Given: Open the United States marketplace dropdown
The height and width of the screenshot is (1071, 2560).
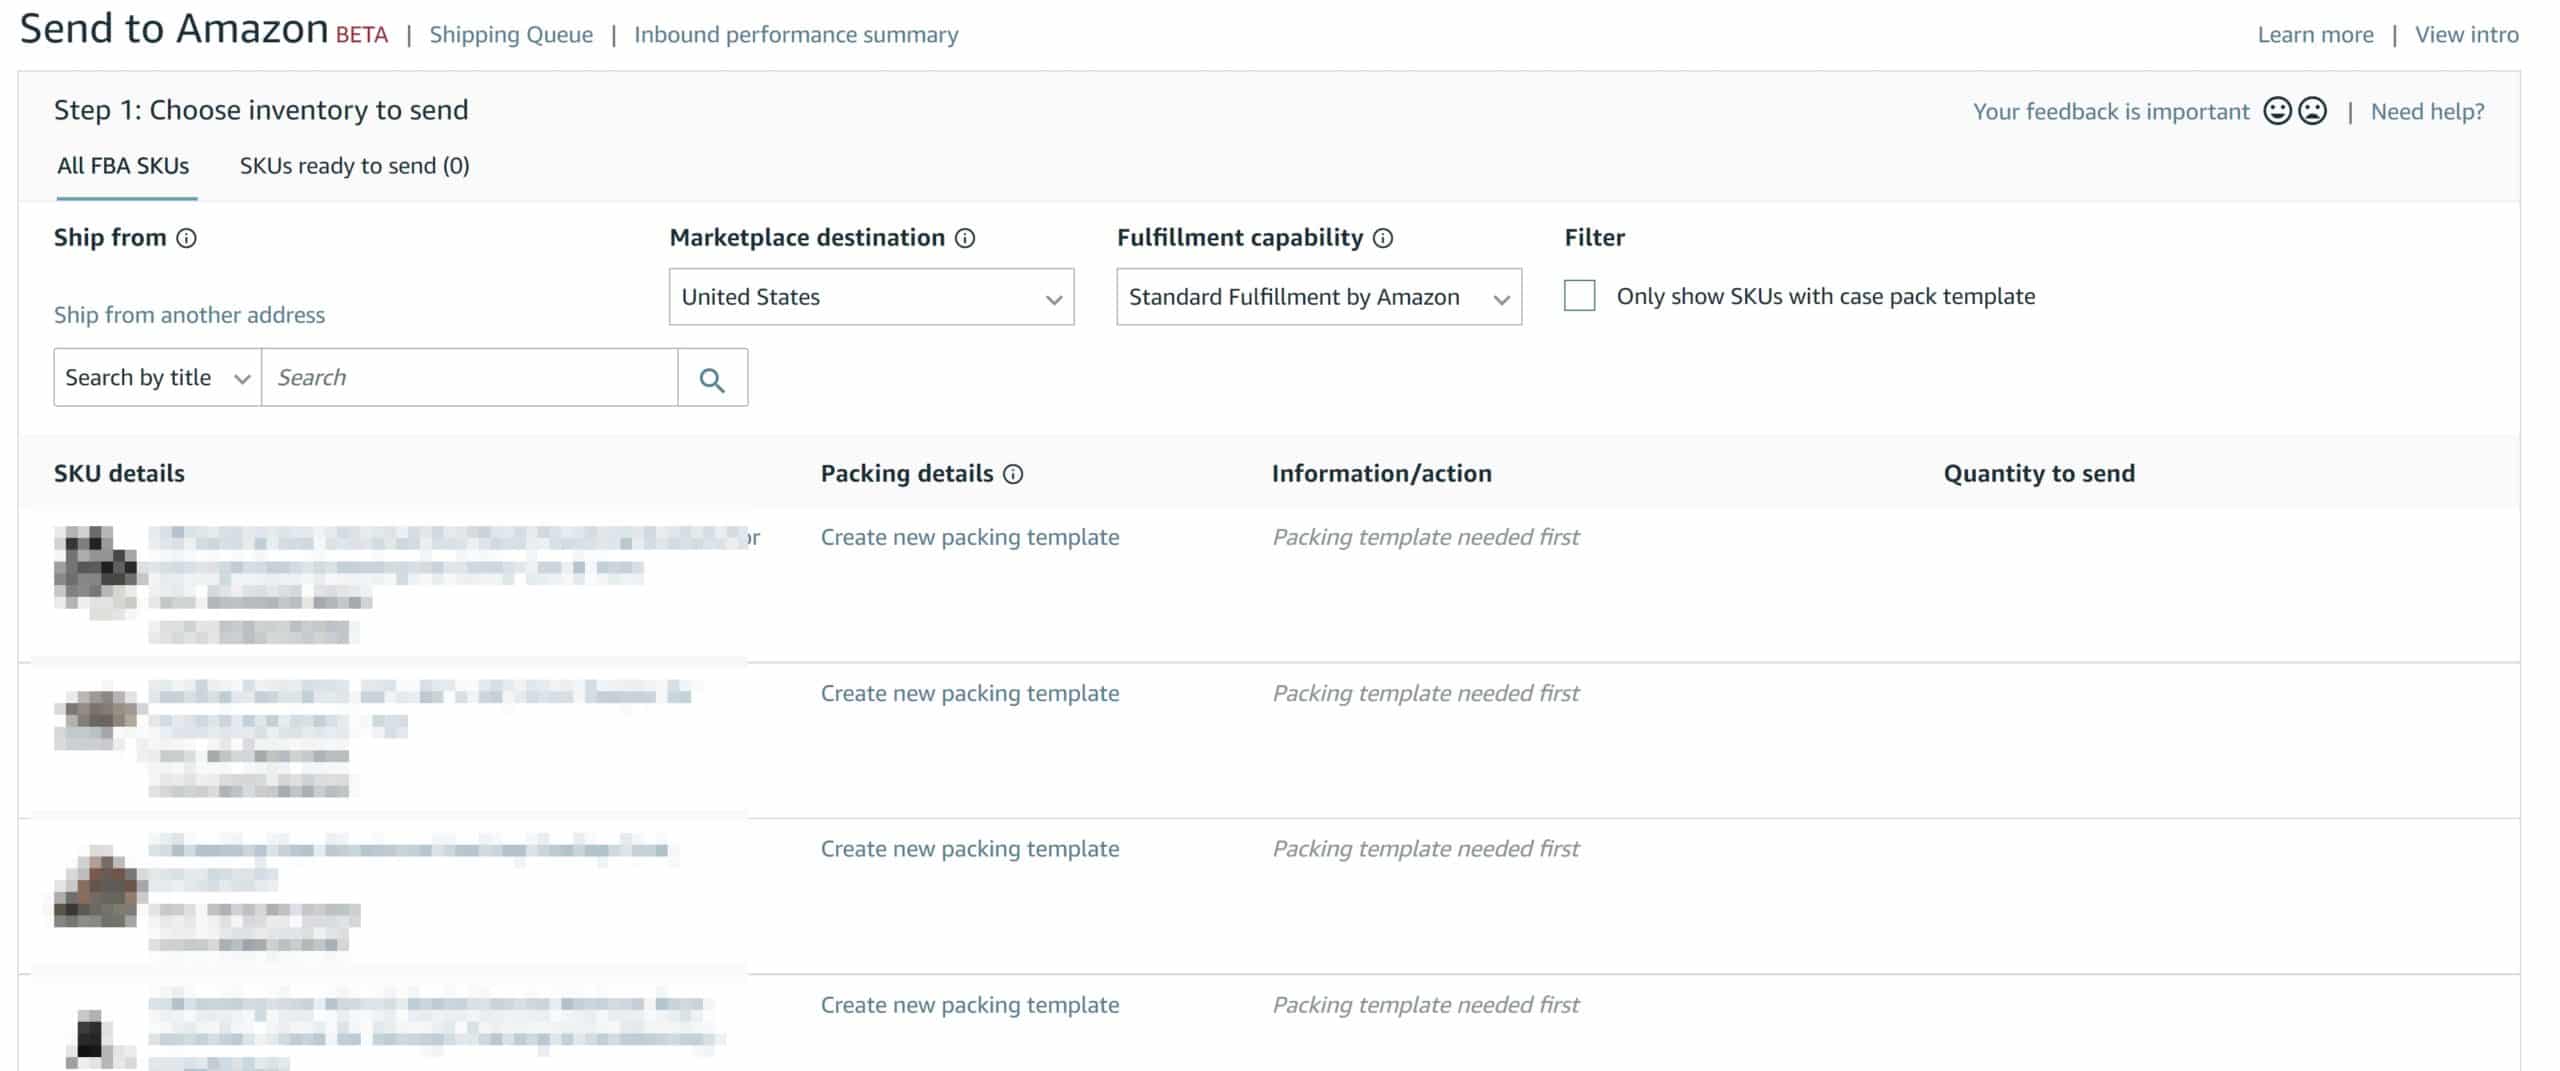Looking at the screenshot, I should point(872,297).
